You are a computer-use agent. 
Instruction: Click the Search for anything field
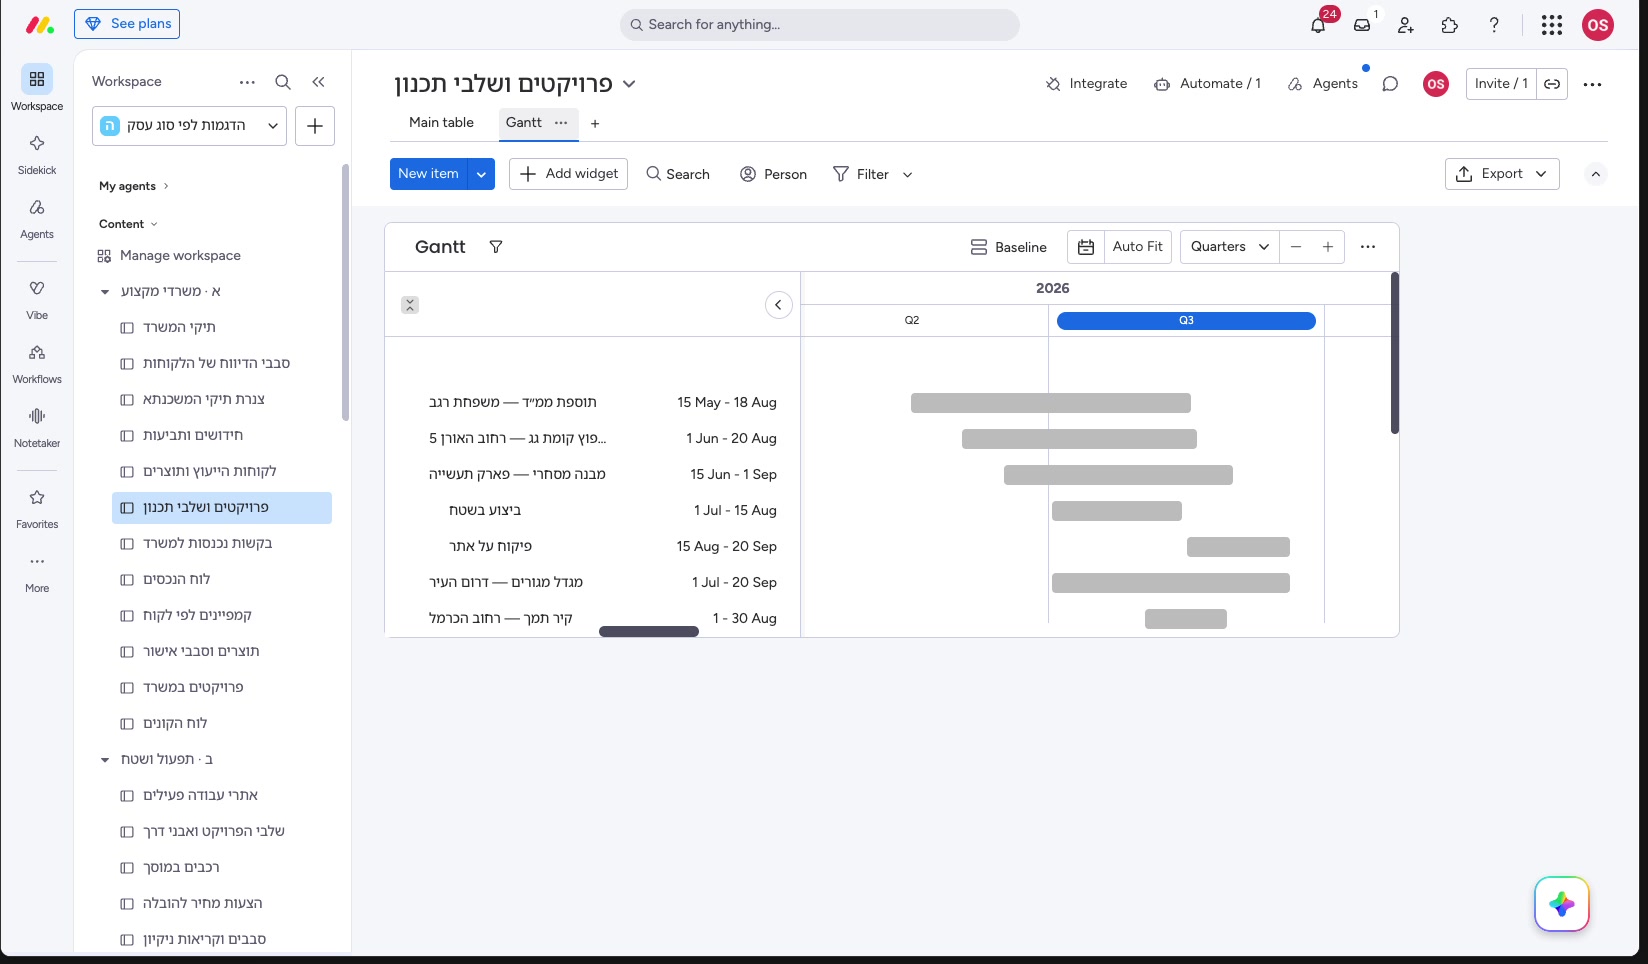(x=820, y=25)
